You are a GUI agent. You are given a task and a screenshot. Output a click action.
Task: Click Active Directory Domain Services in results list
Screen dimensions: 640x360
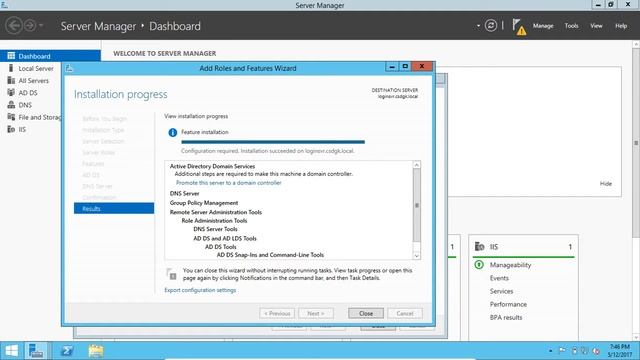pyautogui.click(x=212, y=166)
